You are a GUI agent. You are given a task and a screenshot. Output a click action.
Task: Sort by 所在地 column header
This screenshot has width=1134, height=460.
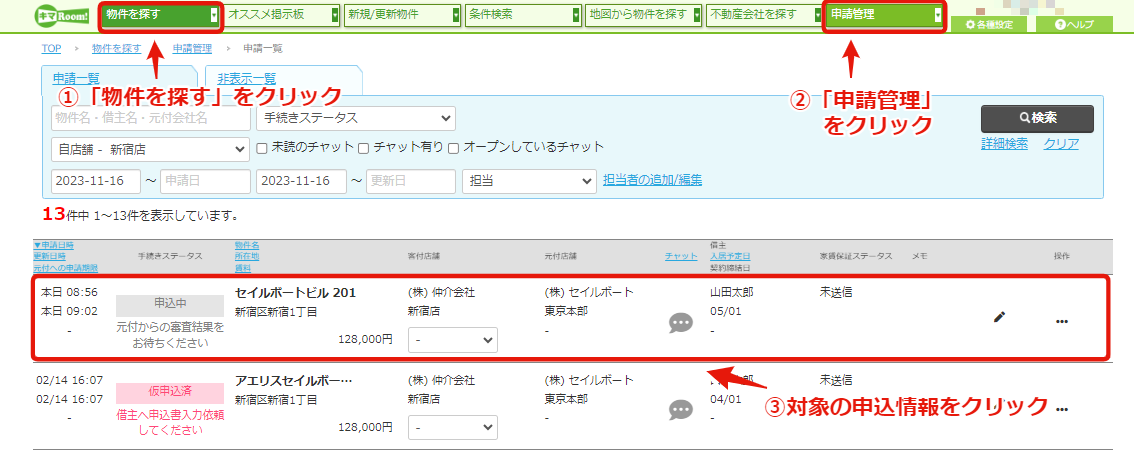[247, 256]
